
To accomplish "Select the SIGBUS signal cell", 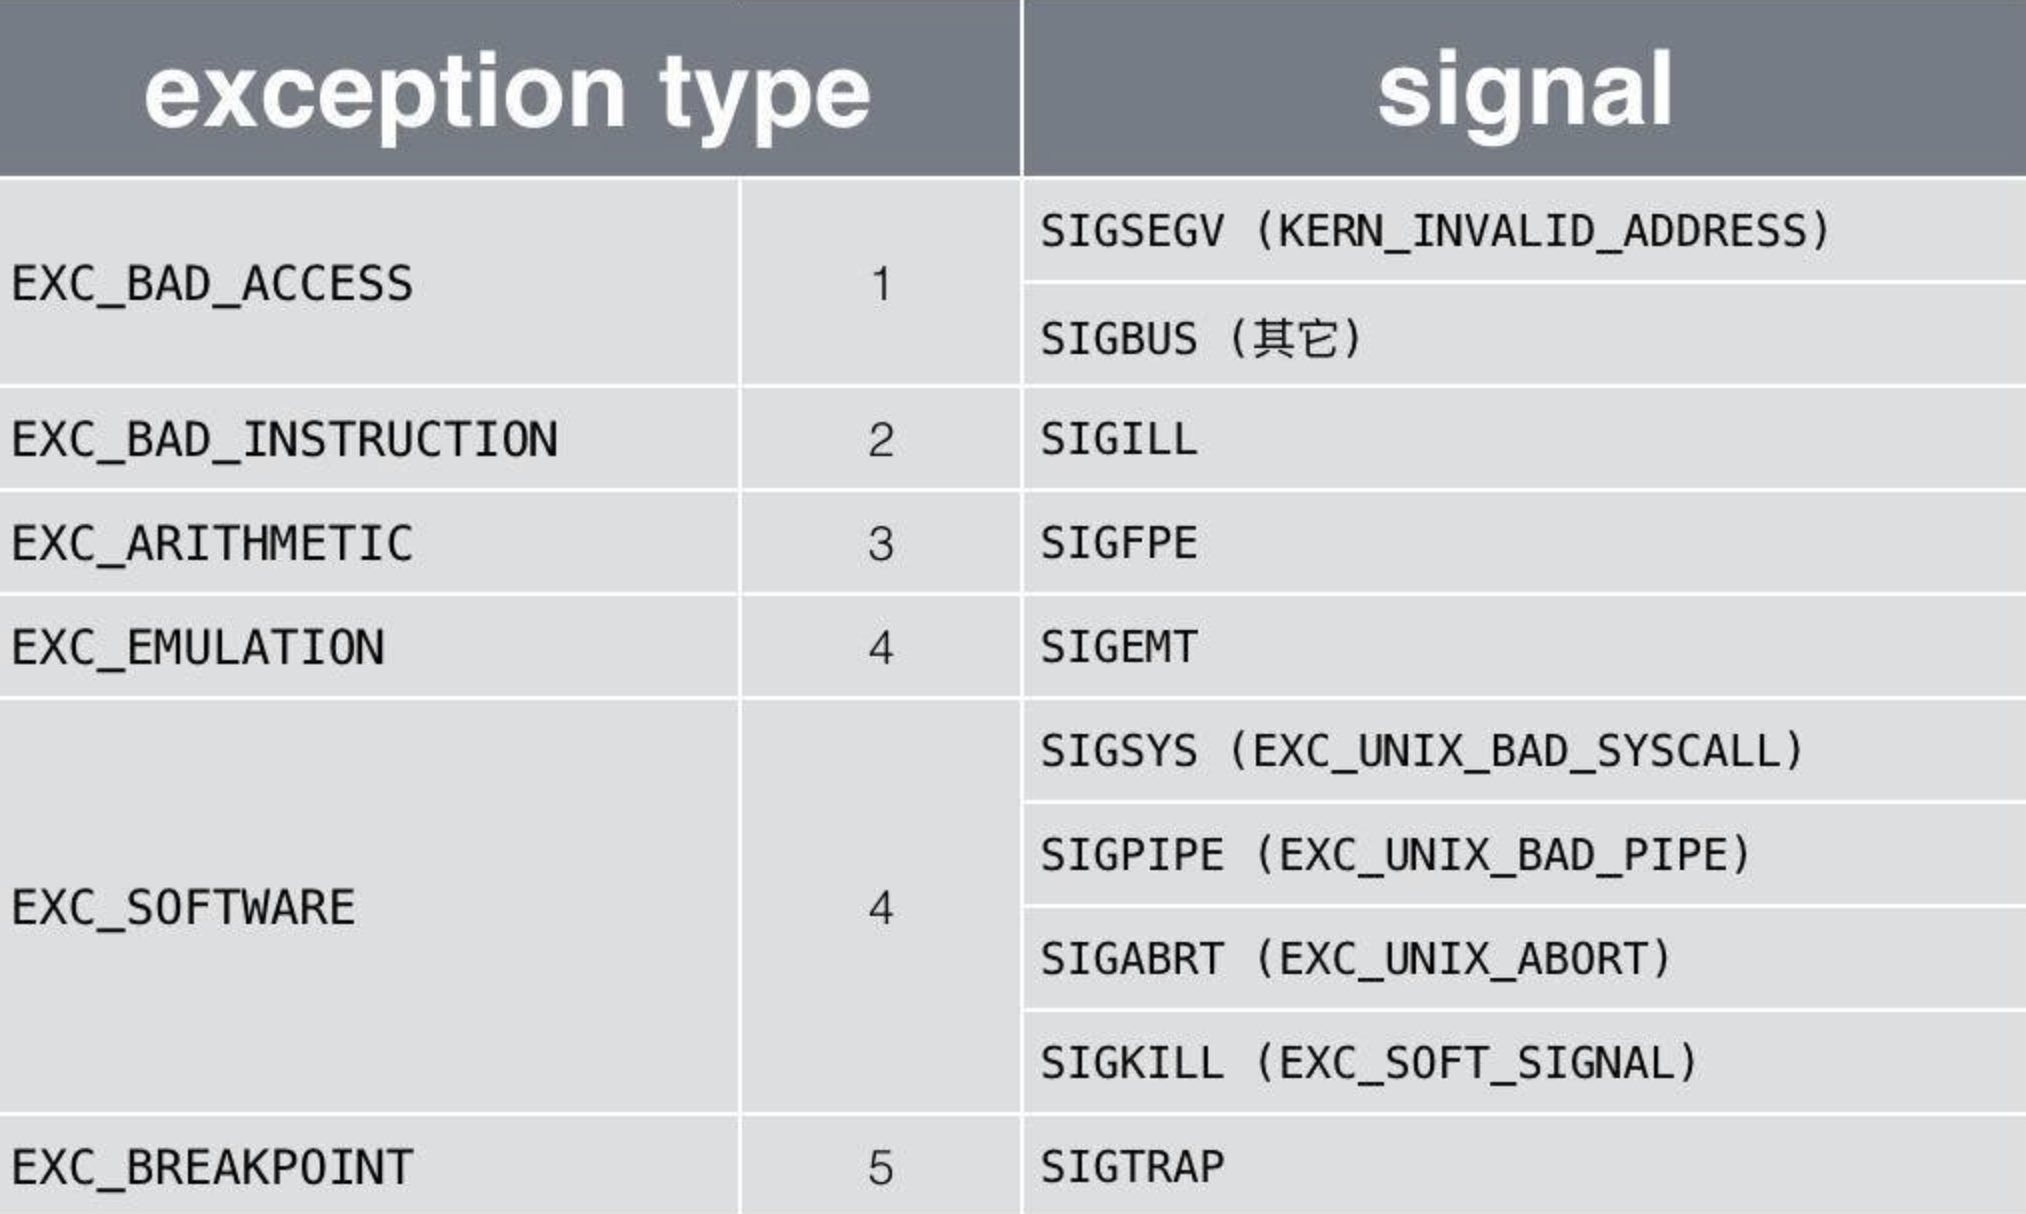I will point(1200,338).
